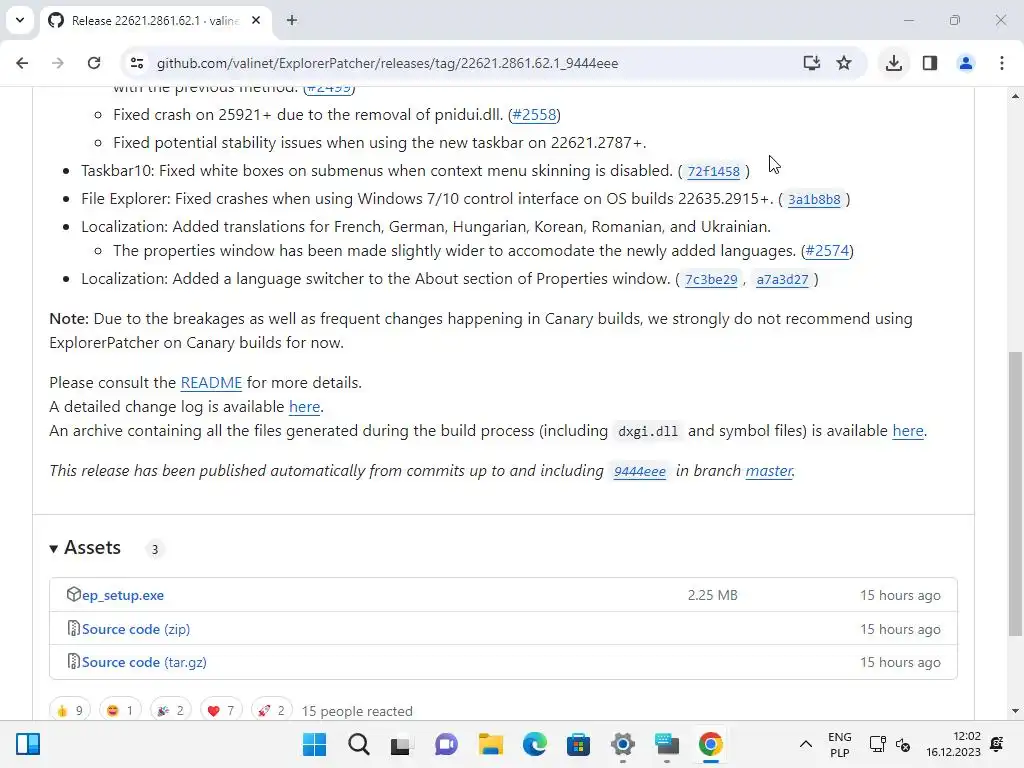Open Task View on taskbar
Screen dimensions: 1024x768
(402, 744)
